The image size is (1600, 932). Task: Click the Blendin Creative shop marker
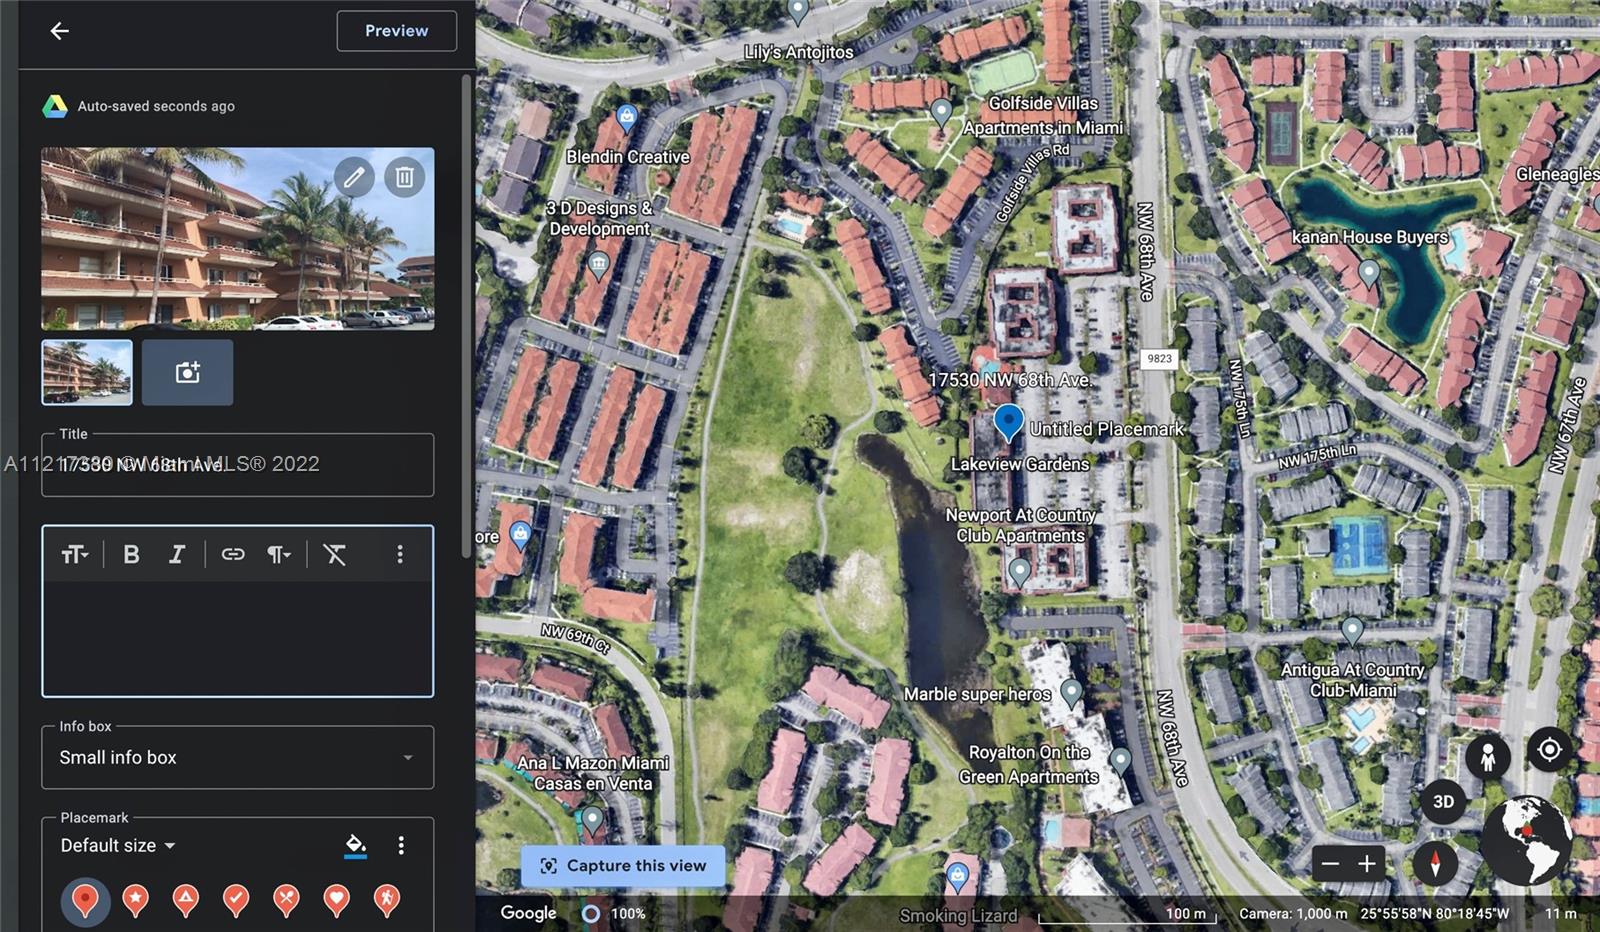pos(626,119)
